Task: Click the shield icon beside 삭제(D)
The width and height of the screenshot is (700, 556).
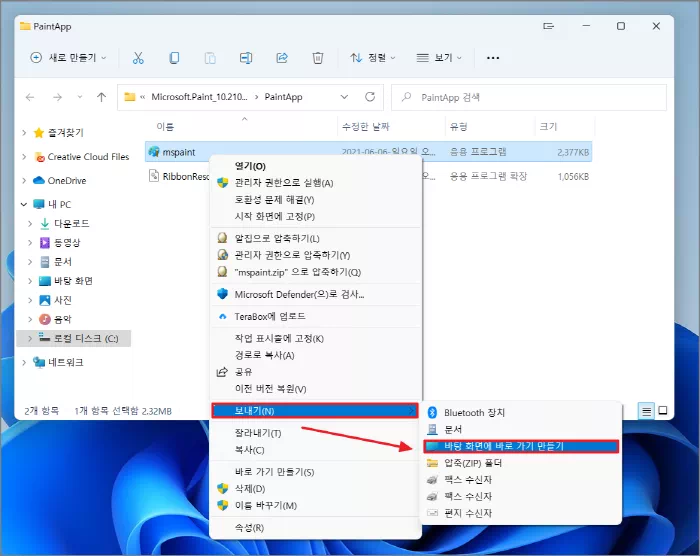Action: click(222, 489)
